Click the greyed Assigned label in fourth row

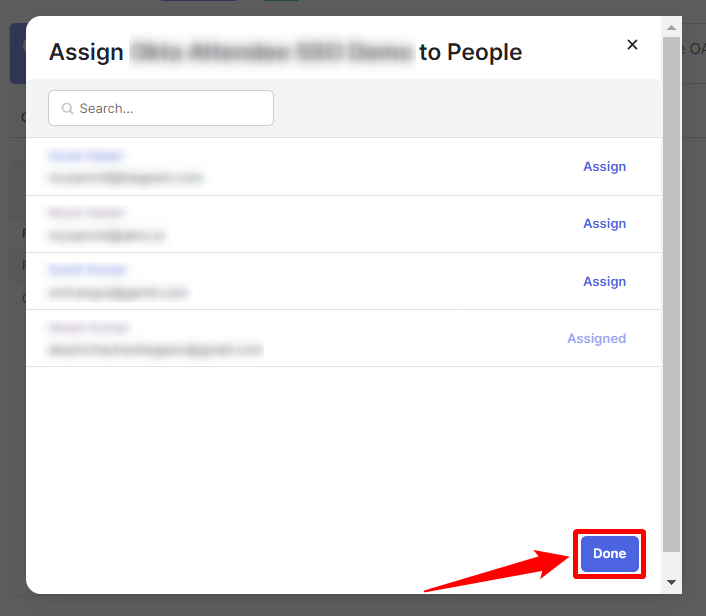pyautogui.click(x=596, y=339)
